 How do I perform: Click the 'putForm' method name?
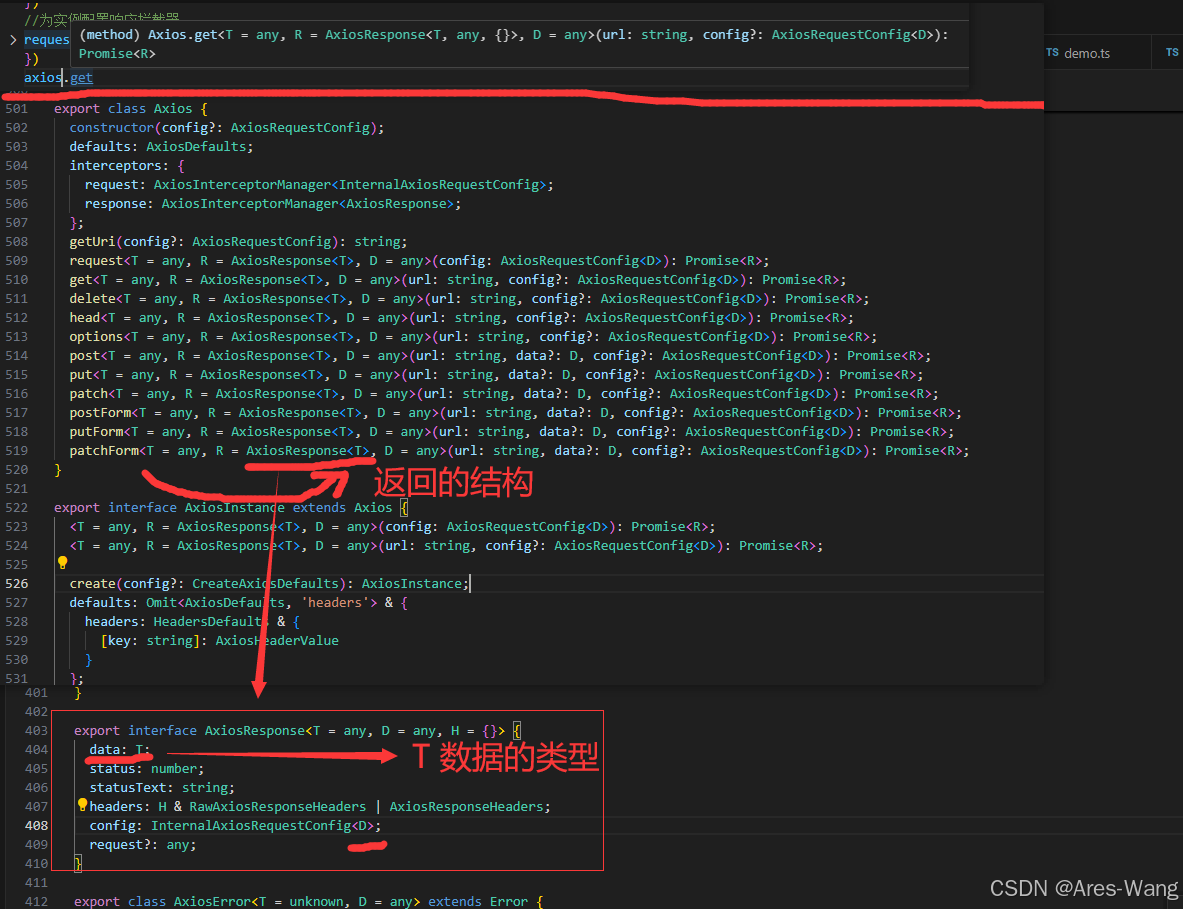[x=96, y=431]
